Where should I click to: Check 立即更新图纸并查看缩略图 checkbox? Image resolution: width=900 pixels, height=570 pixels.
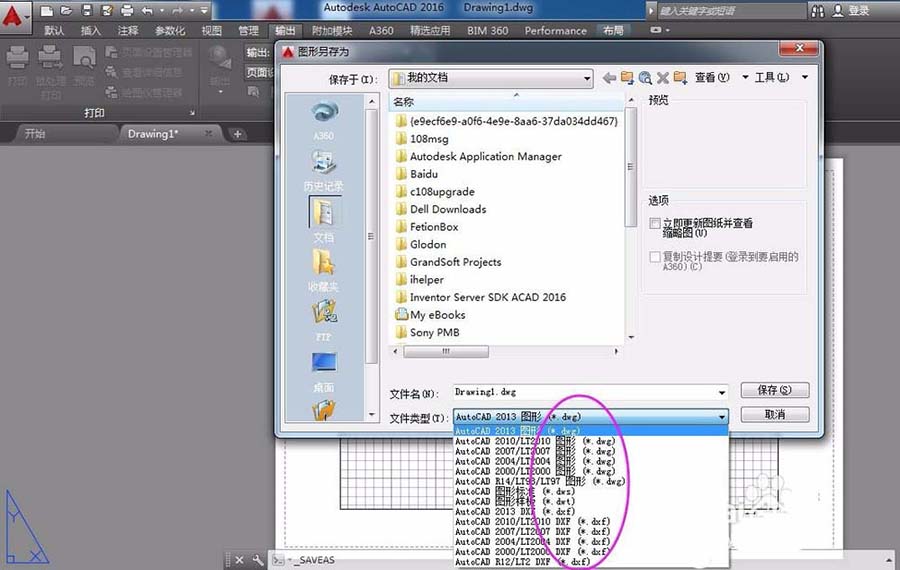coord(655,223)
